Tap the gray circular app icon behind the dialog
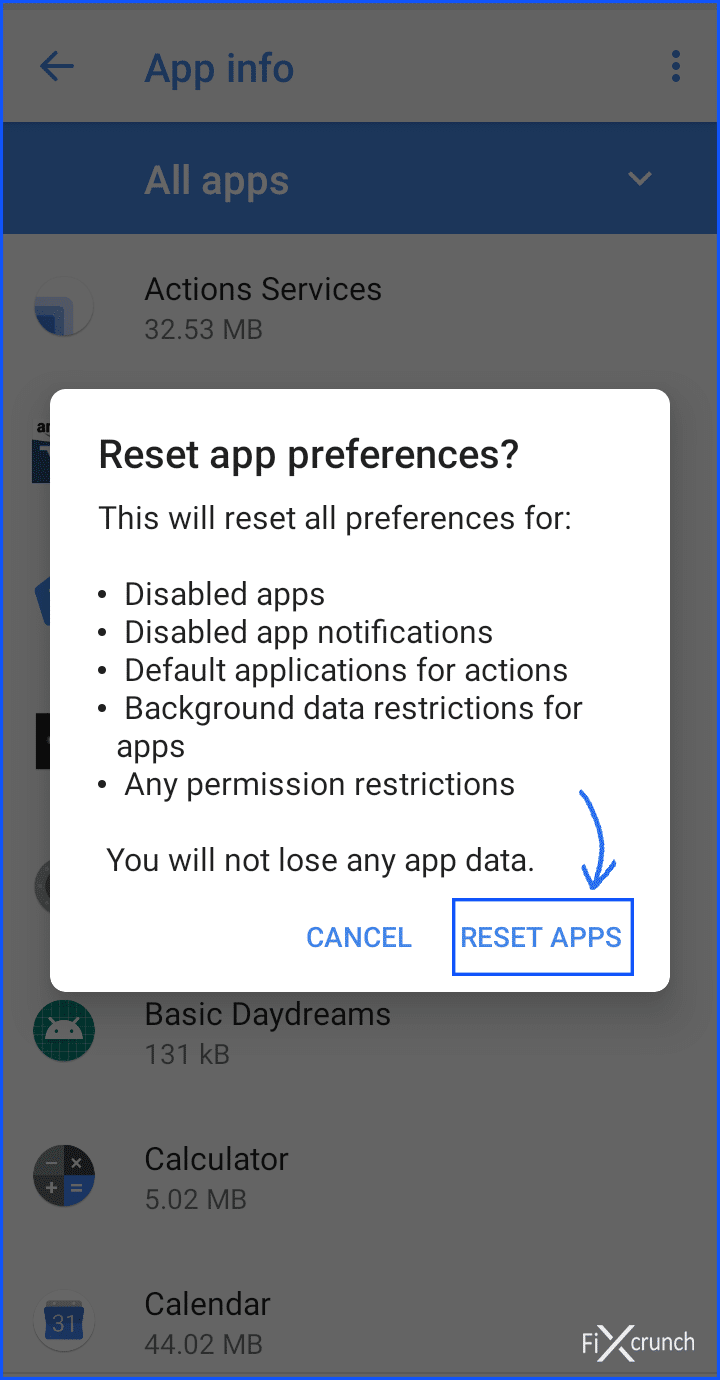The height and width of the screenshot is (1380, 720). point(42,887)
